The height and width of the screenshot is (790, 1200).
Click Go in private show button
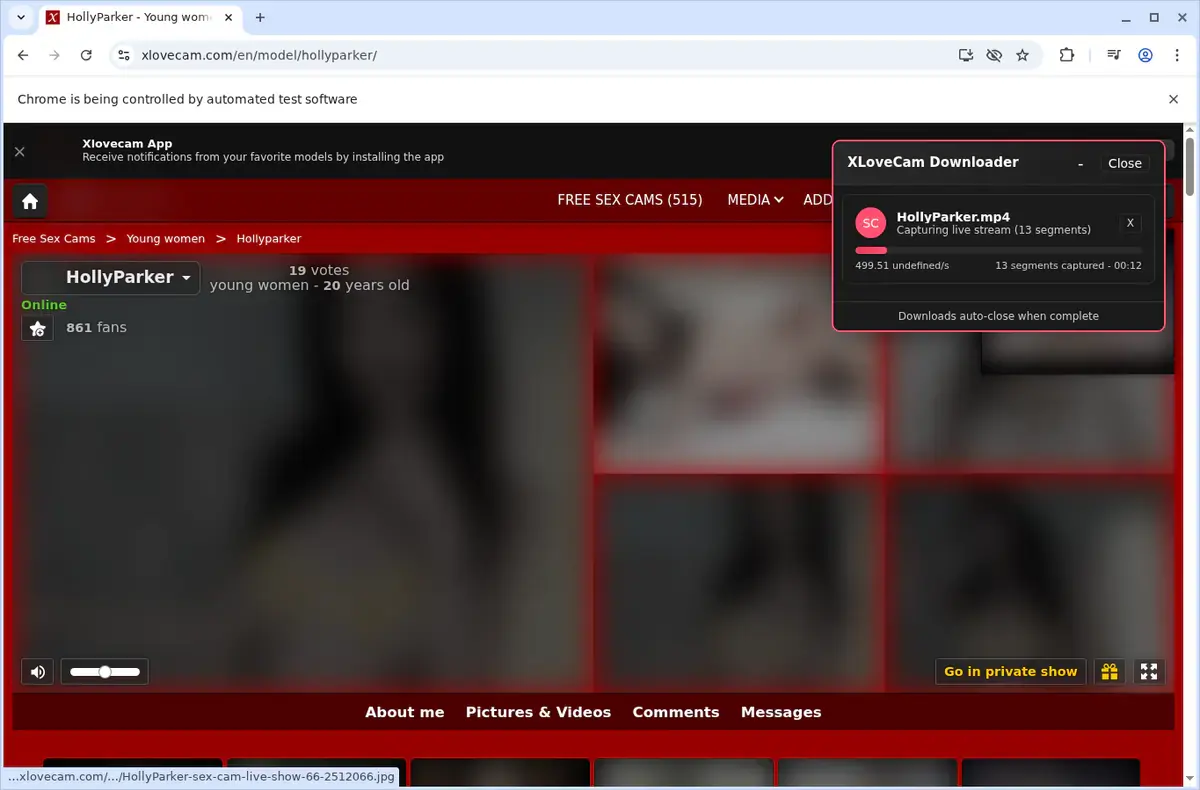tap(1010, 671)
